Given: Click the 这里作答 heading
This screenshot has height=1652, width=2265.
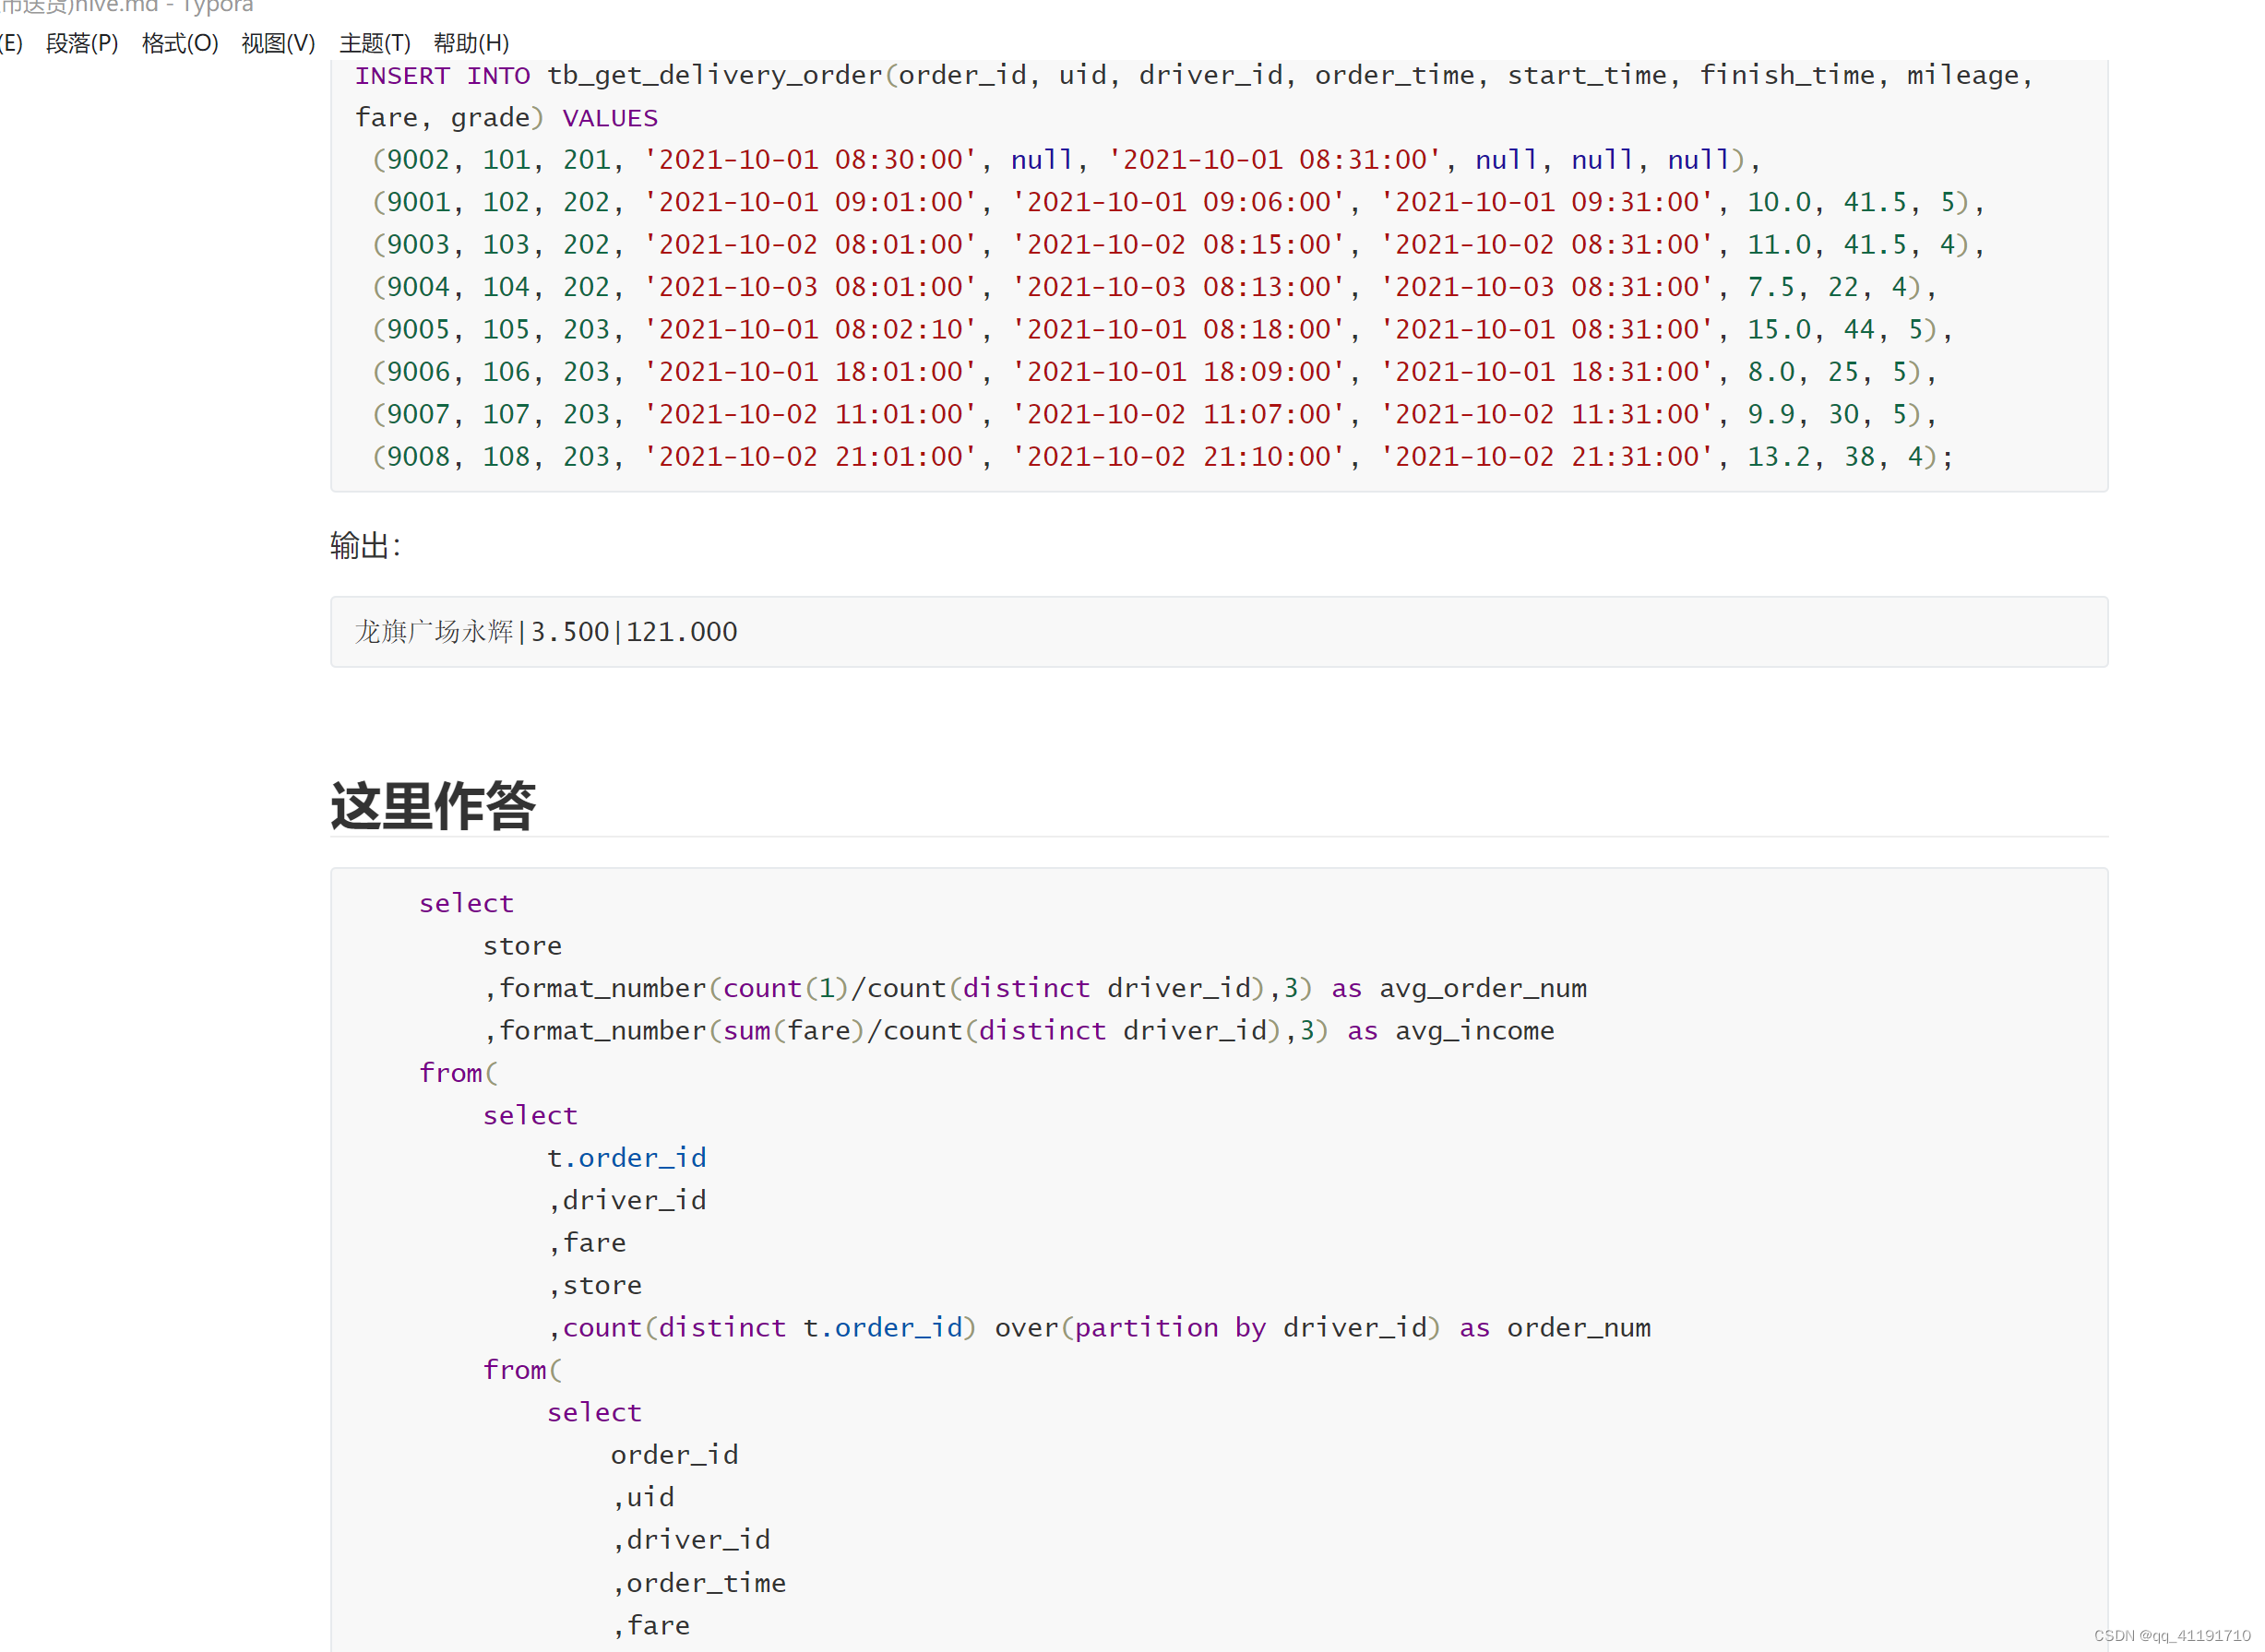Looking at the screenshot, I should pos(433,806).
